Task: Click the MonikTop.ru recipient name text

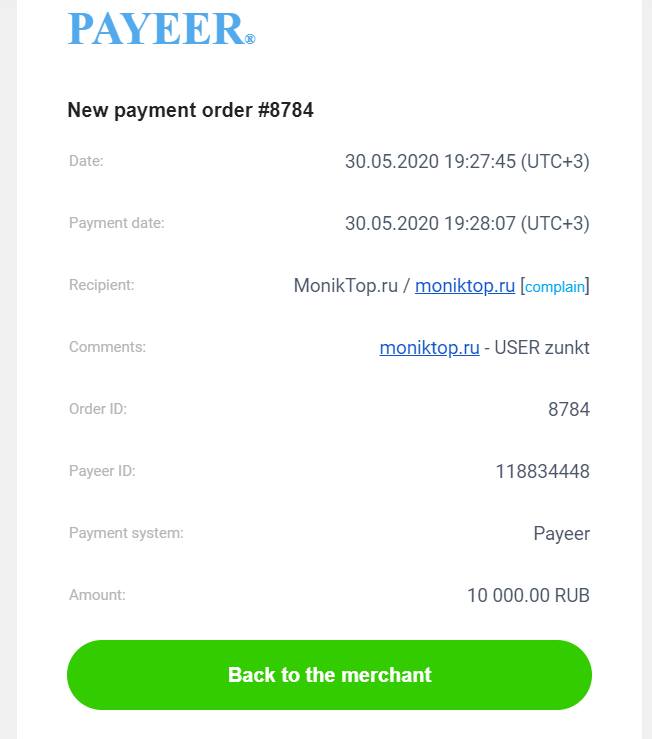Action: pyautogui.click(x=345, y=286)
